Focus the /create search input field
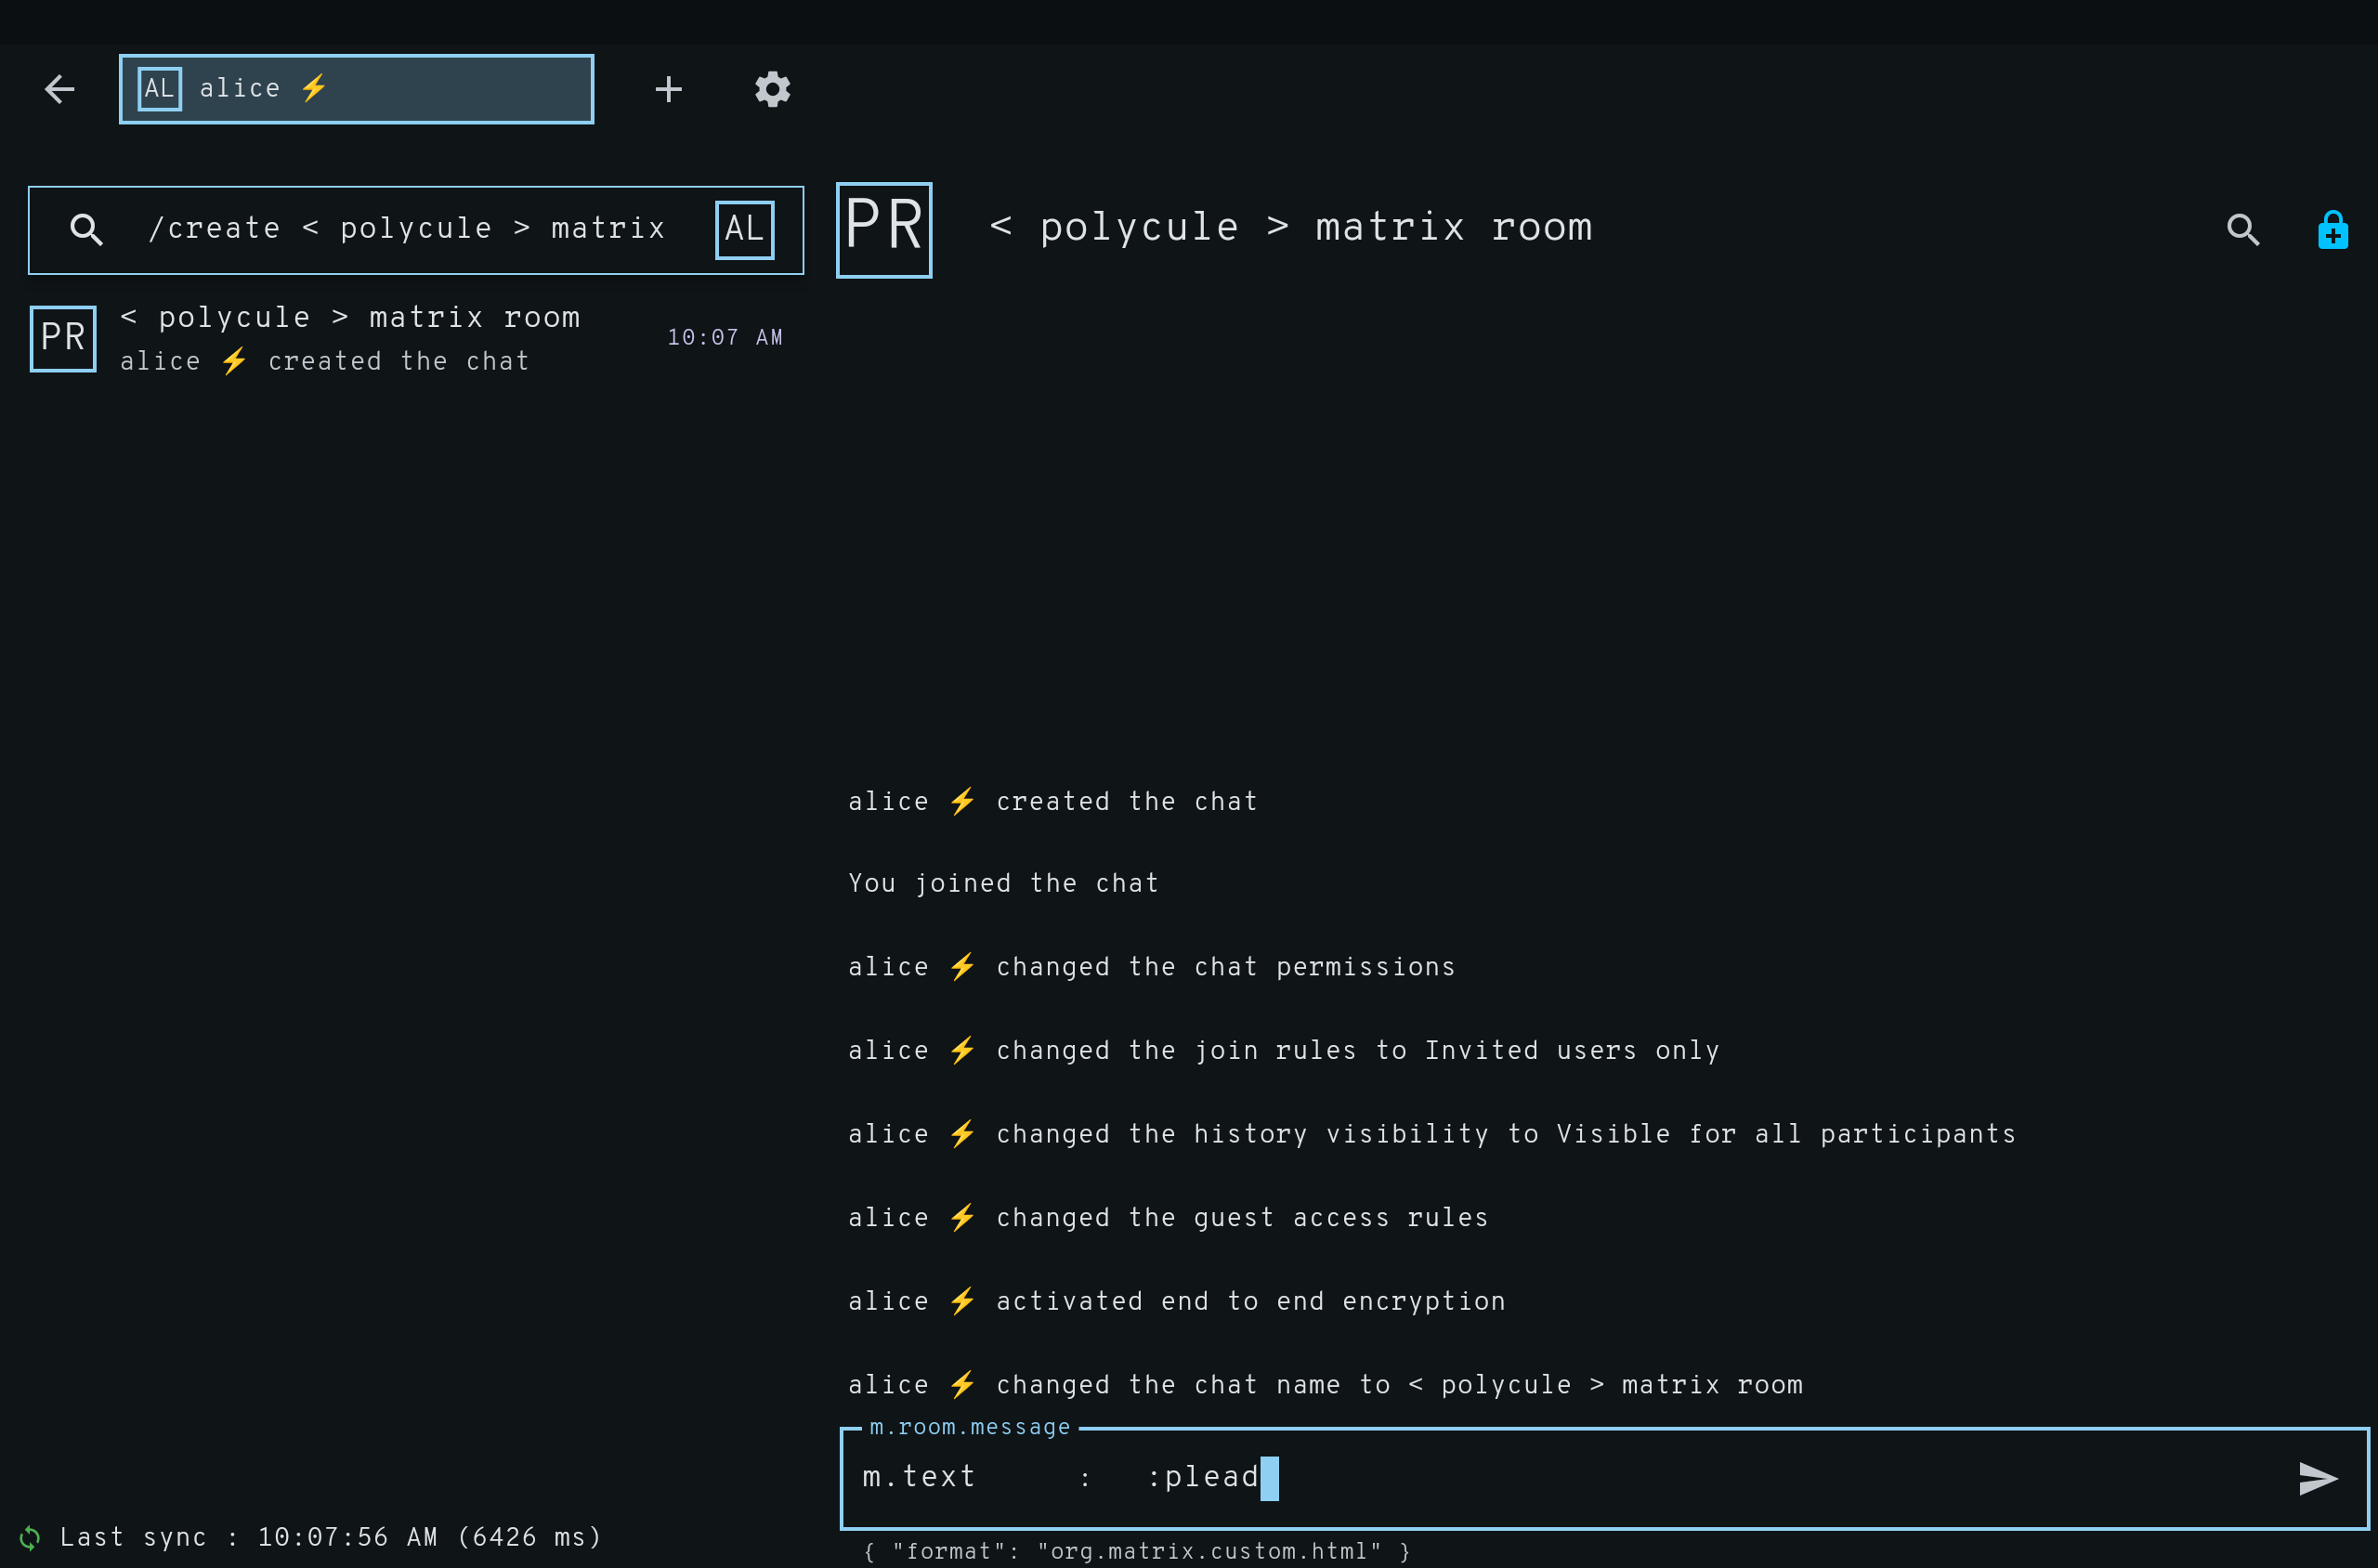 407,230
